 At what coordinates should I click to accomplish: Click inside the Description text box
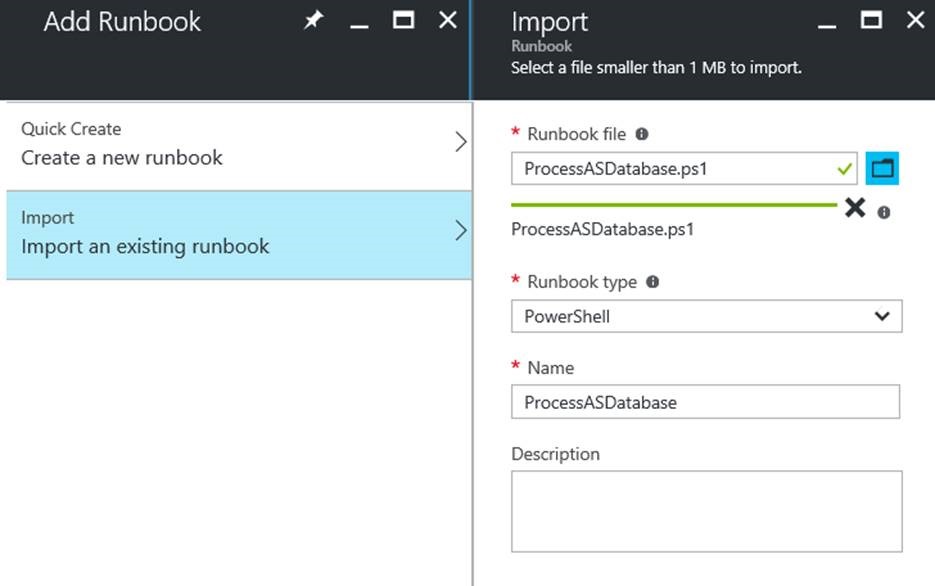point(706,511)
